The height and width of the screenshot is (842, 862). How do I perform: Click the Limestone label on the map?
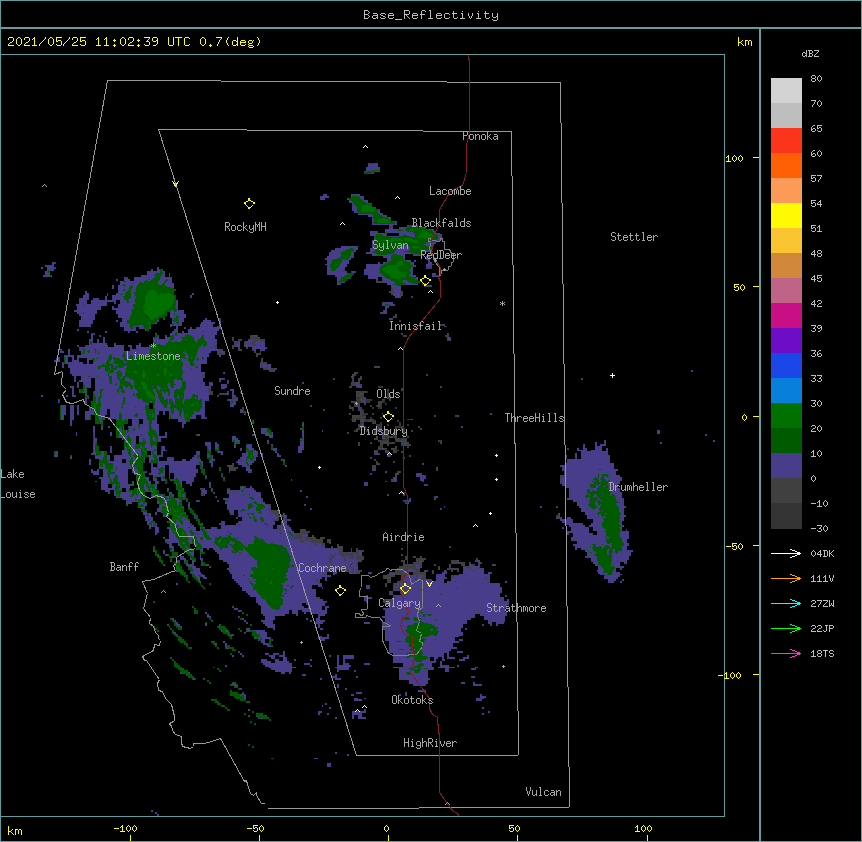pyautogui.click(x=153, y=356)
